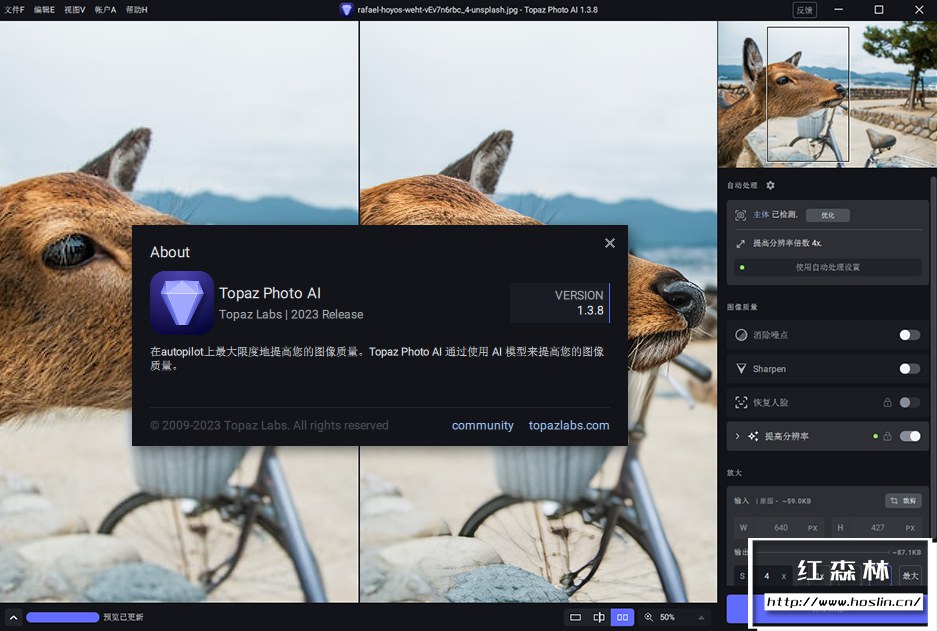Click the face recovery icon
937x631 pixels.
(741, 403)
